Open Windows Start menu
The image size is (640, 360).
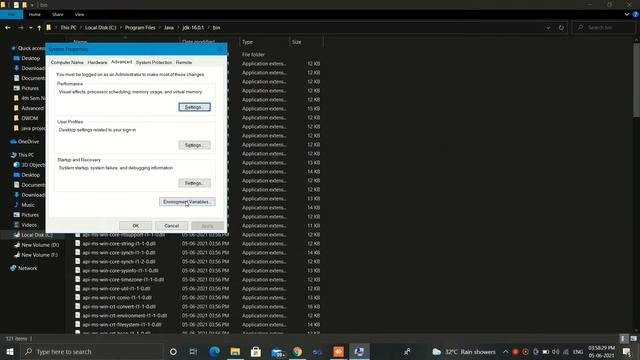(10, 351)
